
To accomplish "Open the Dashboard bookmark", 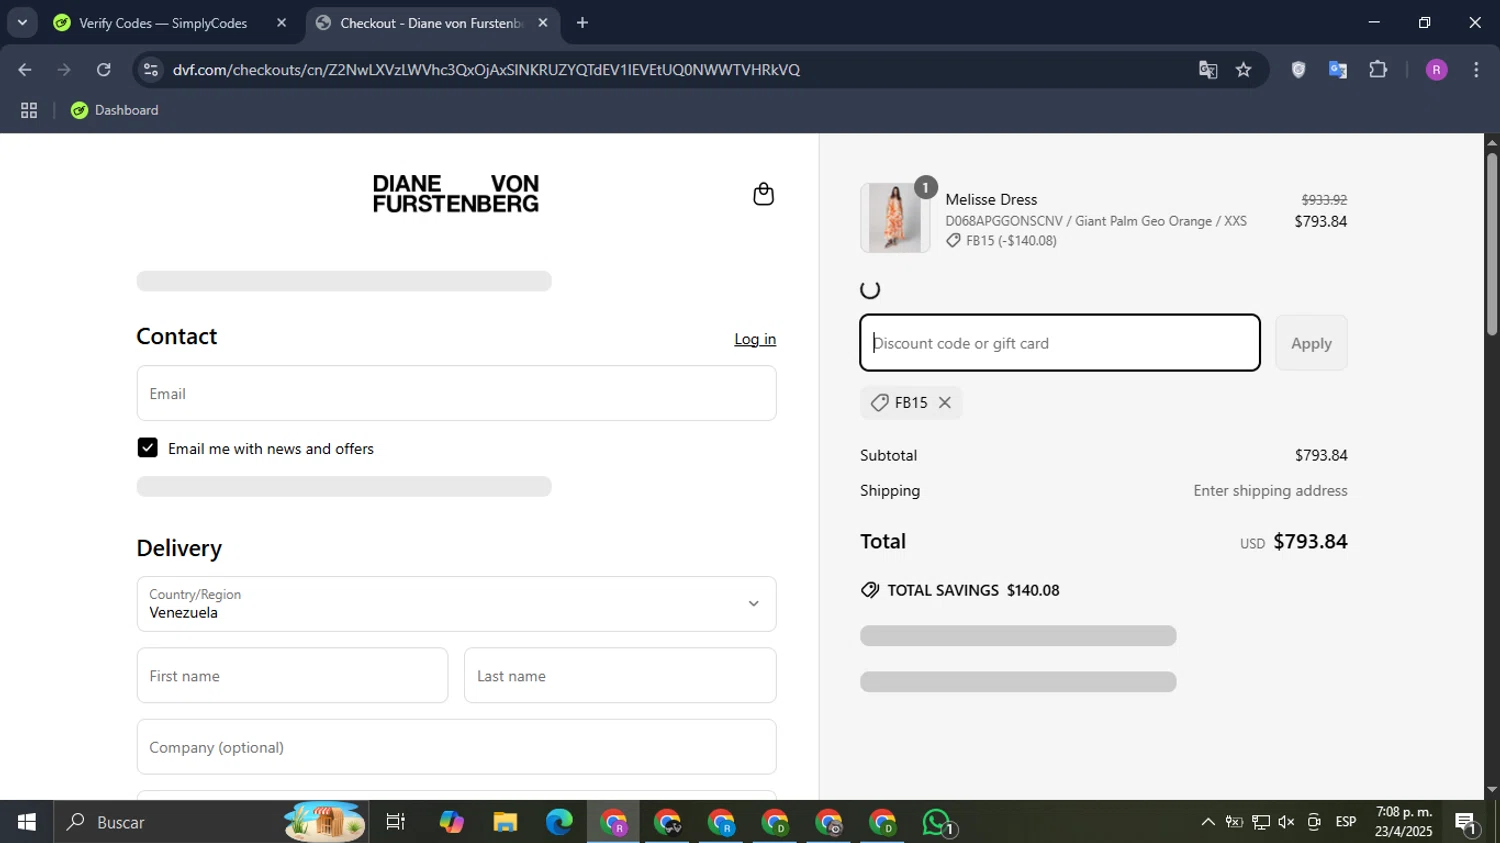I will pyautogui.click(x=114, y=111).
